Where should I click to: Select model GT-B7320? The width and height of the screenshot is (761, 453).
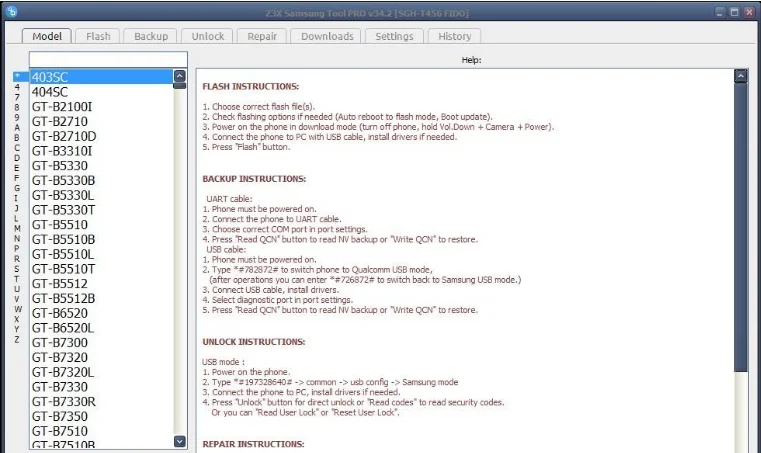(x=101, y=357)
